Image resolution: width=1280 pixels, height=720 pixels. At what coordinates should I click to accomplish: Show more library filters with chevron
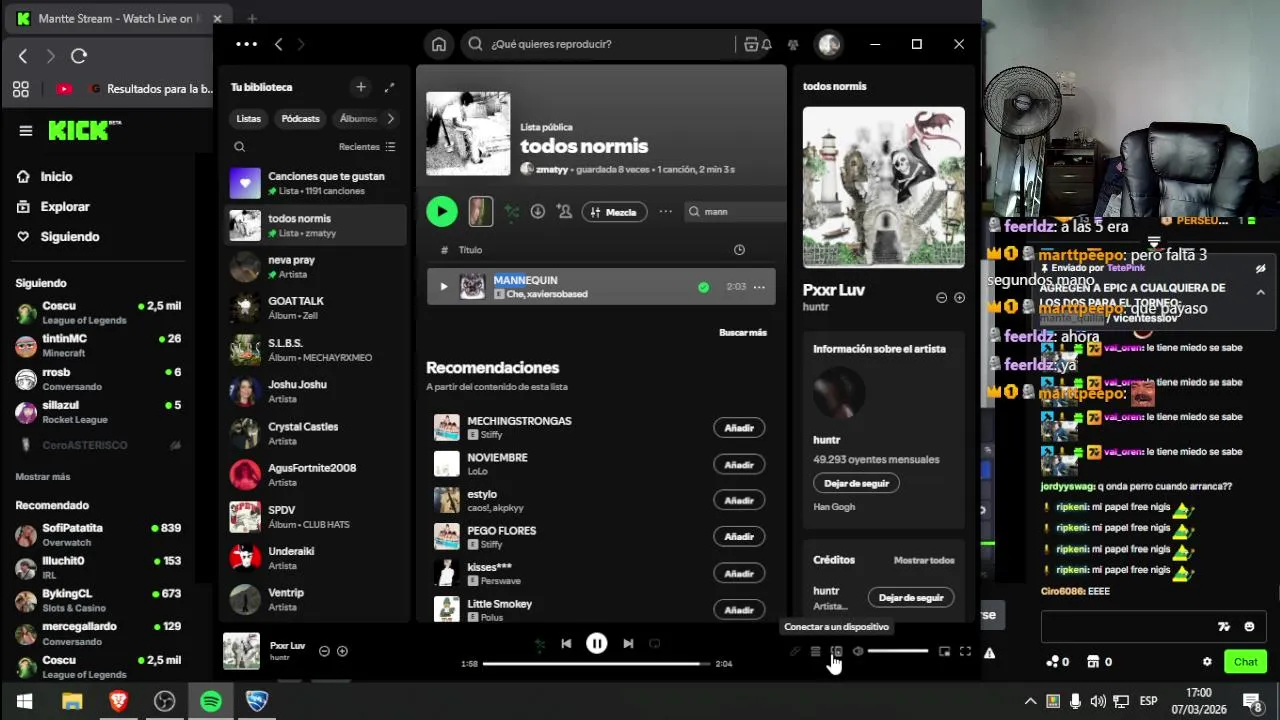[390, 118]
